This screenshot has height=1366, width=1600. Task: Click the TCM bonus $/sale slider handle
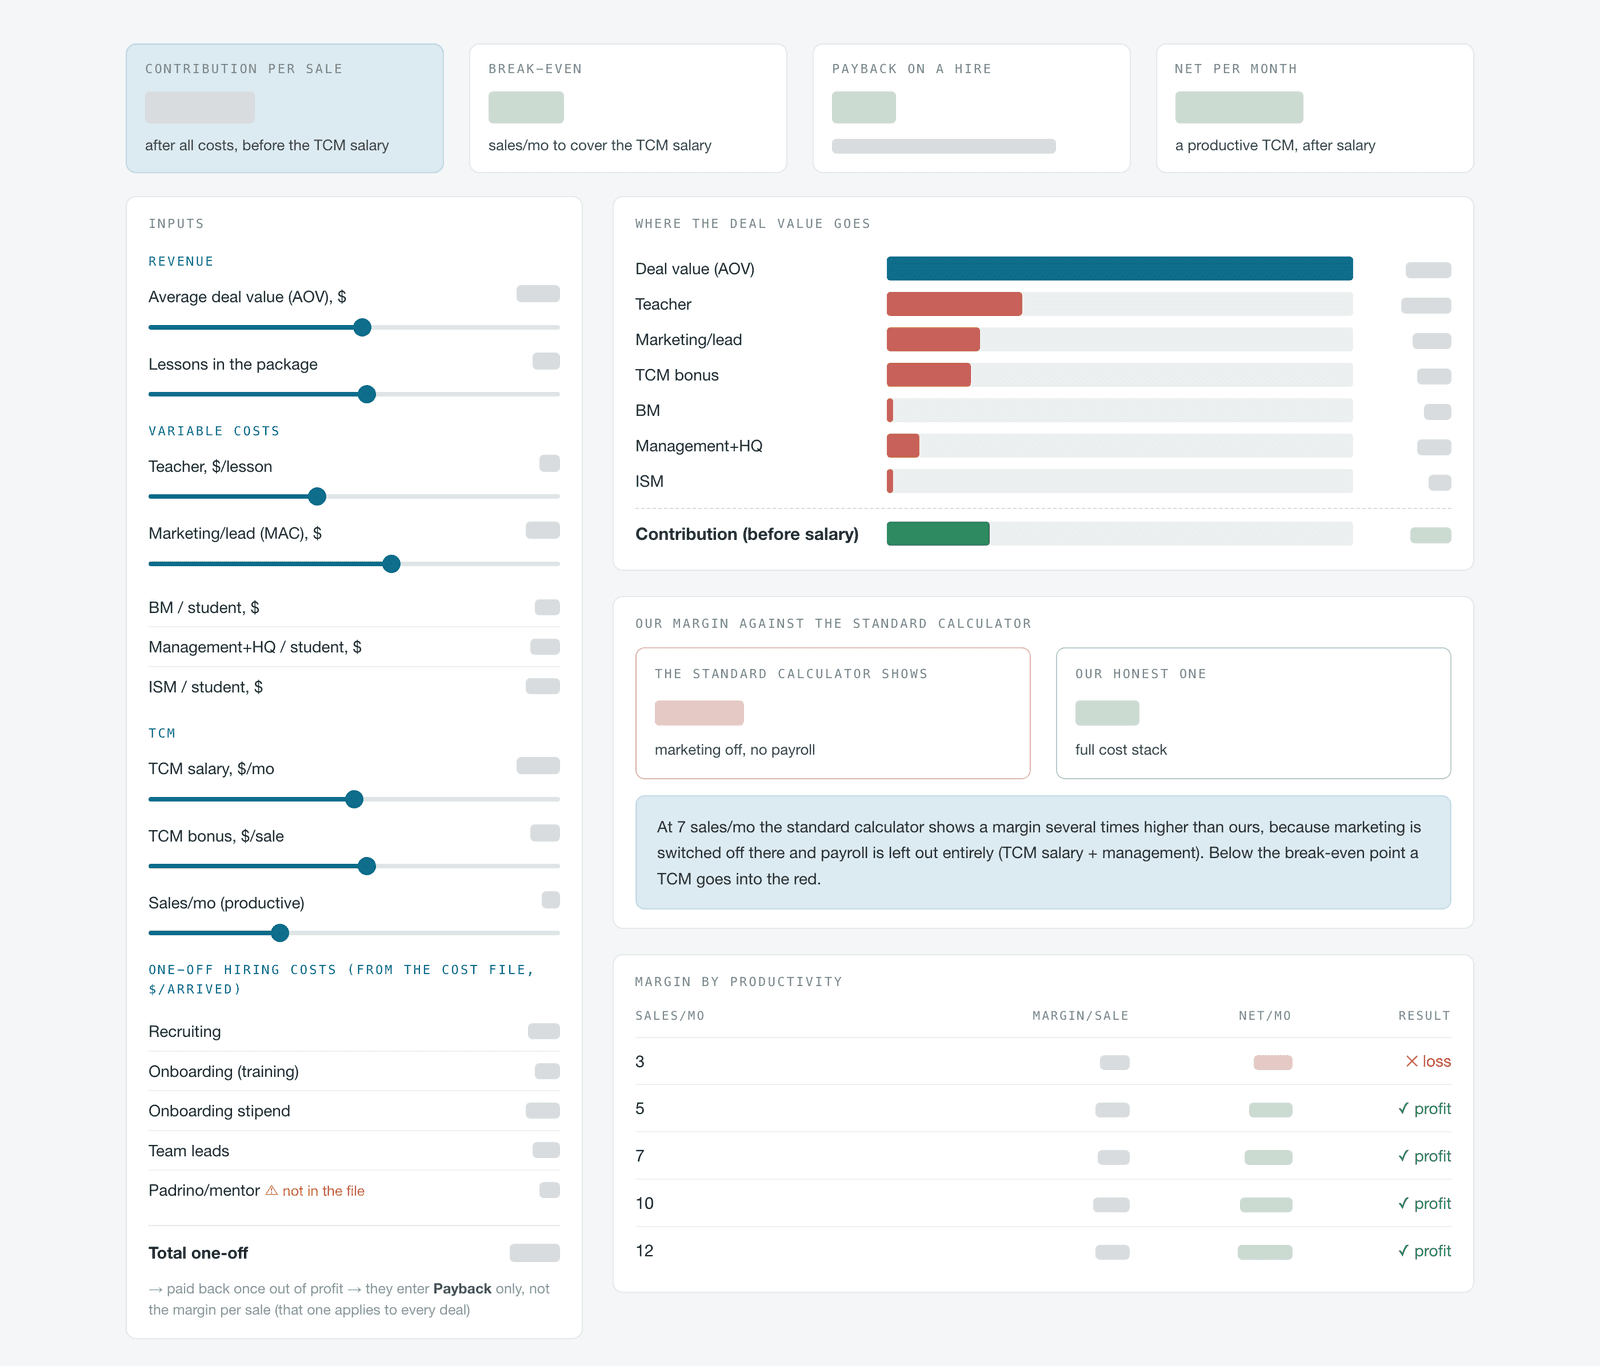(x=367, y=866)
